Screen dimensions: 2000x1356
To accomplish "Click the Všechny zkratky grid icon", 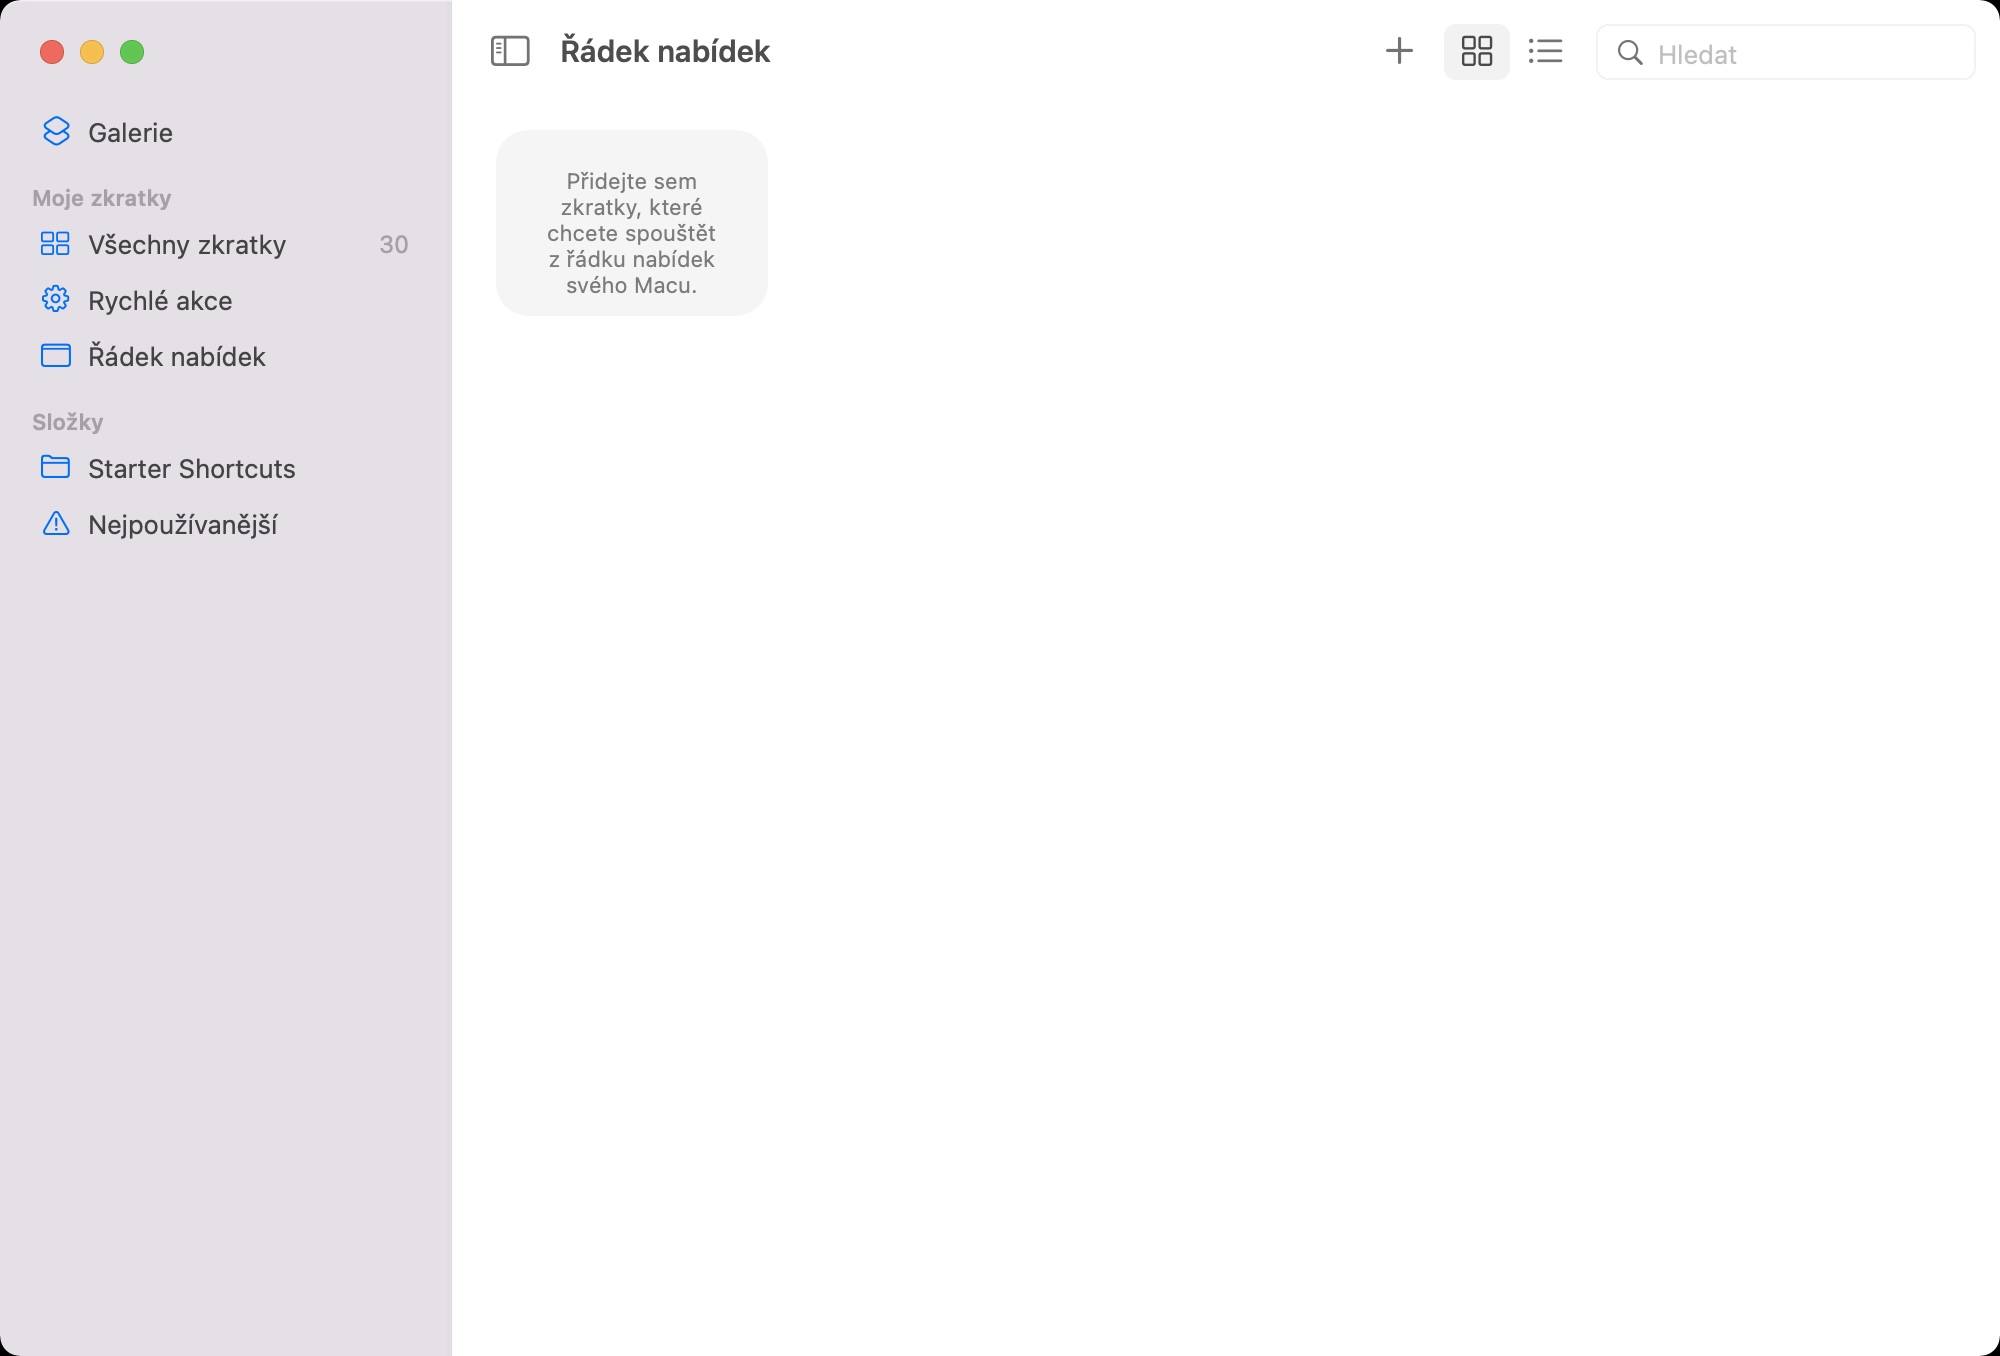I will pyautogui.click(x=55, y=244).
